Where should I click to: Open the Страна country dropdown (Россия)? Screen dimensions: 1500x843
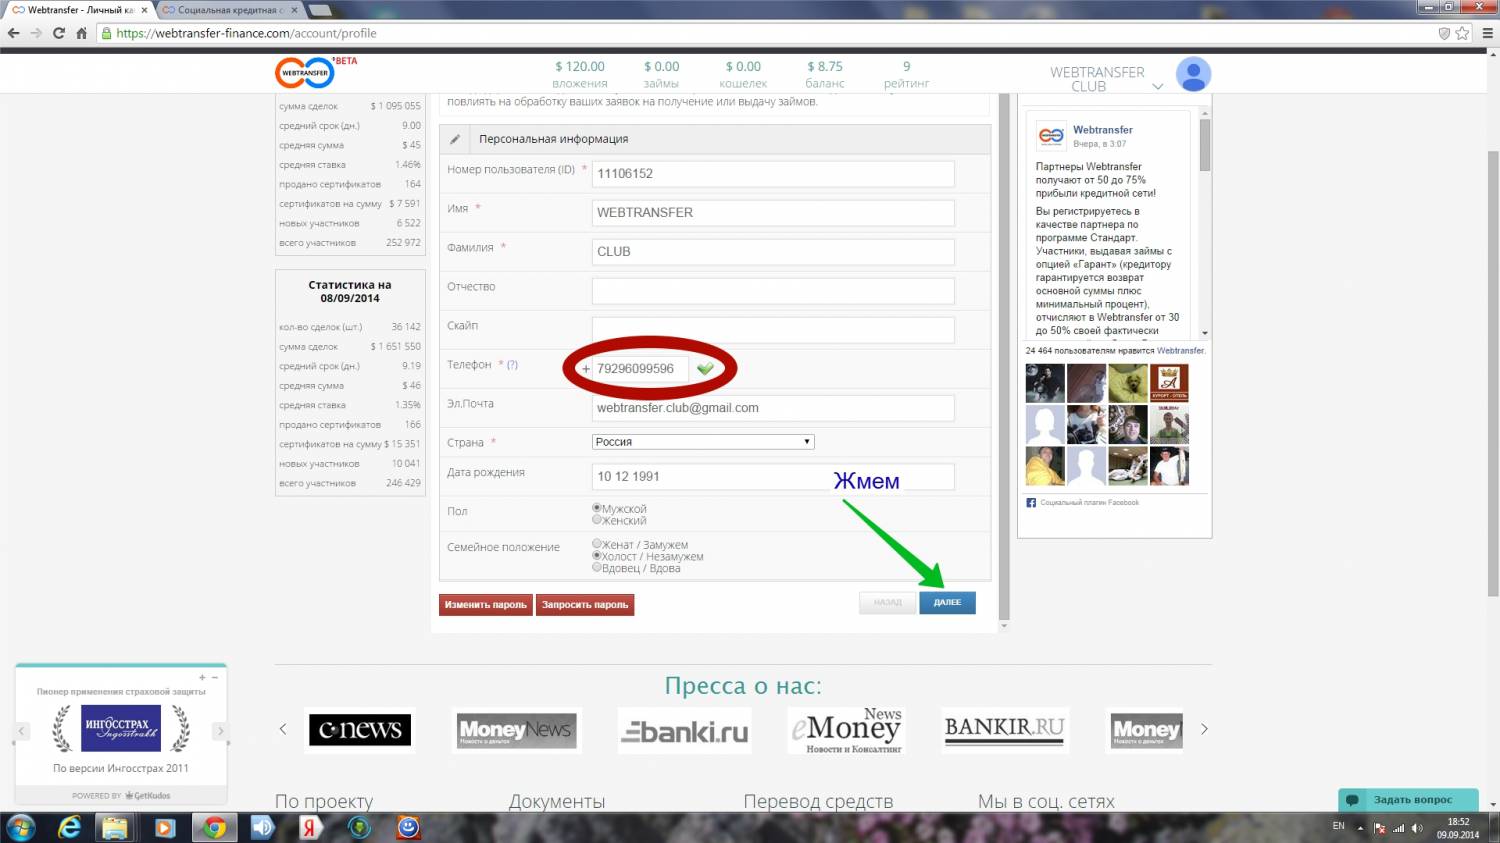(703, 441)
